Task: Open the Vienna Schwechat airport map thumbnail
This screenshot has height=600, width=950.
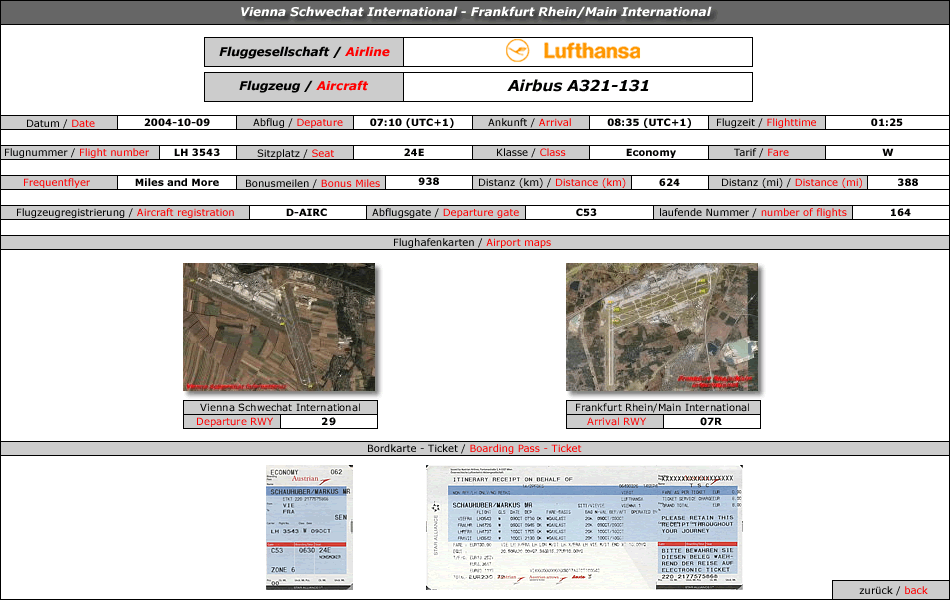Action: (279, 327)
